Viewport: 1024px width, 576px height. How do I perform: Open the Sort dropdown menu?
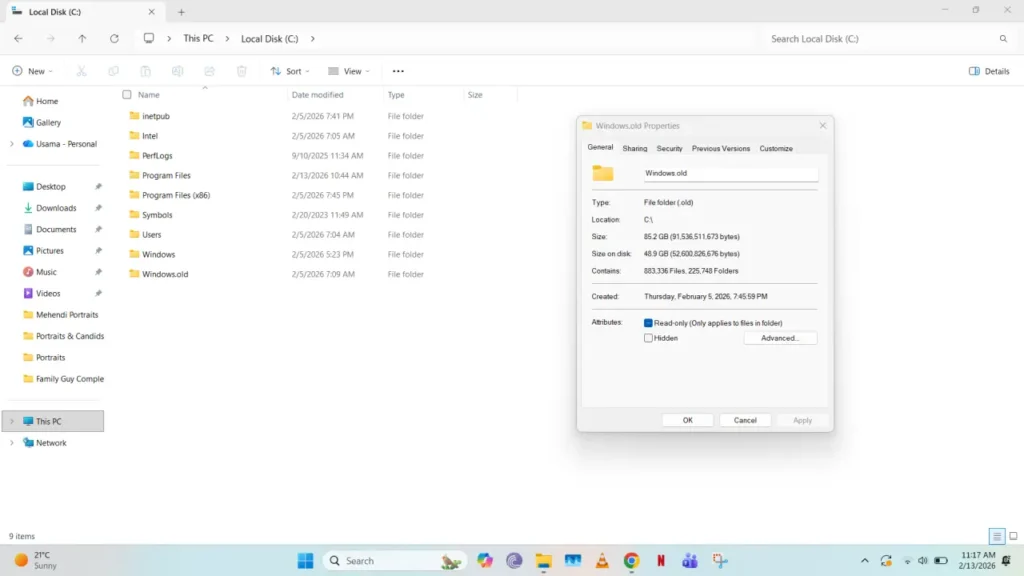coord(290,71)
